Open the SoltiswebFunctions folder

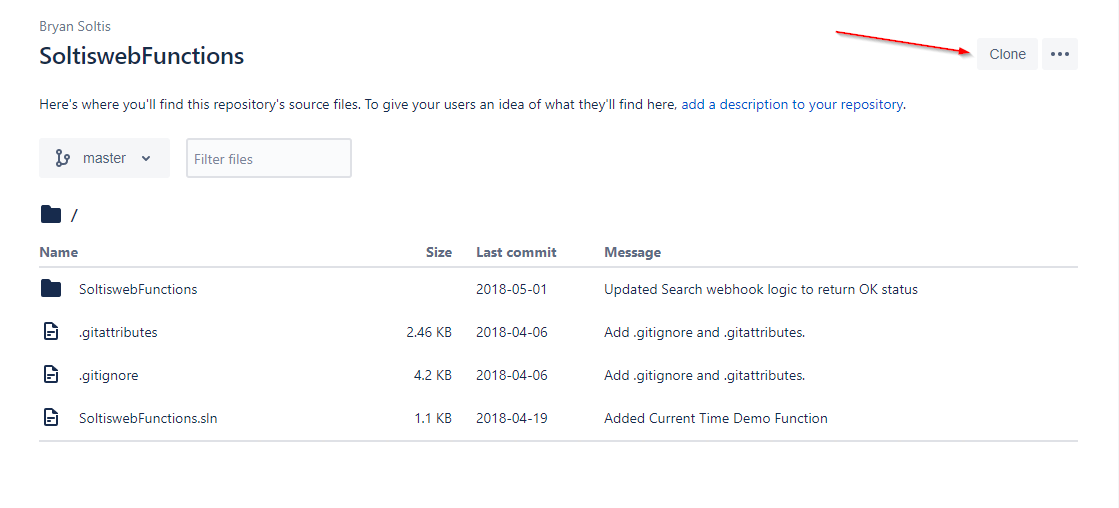[138, 289]
